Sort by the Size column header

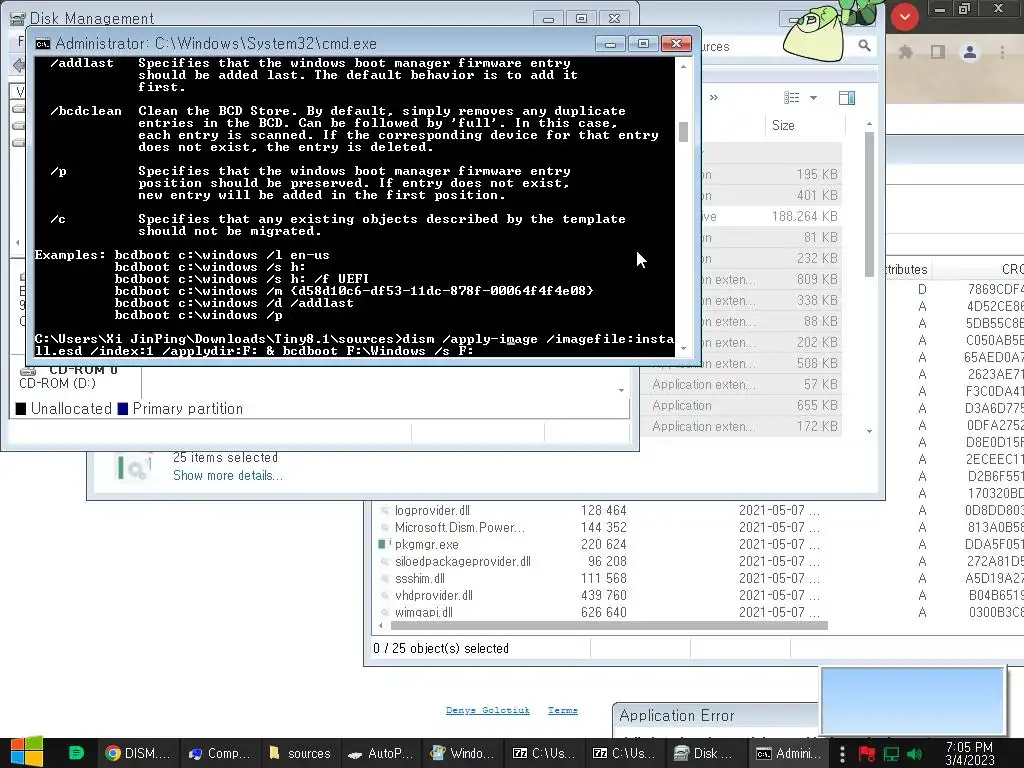click(x=783, y=125)
